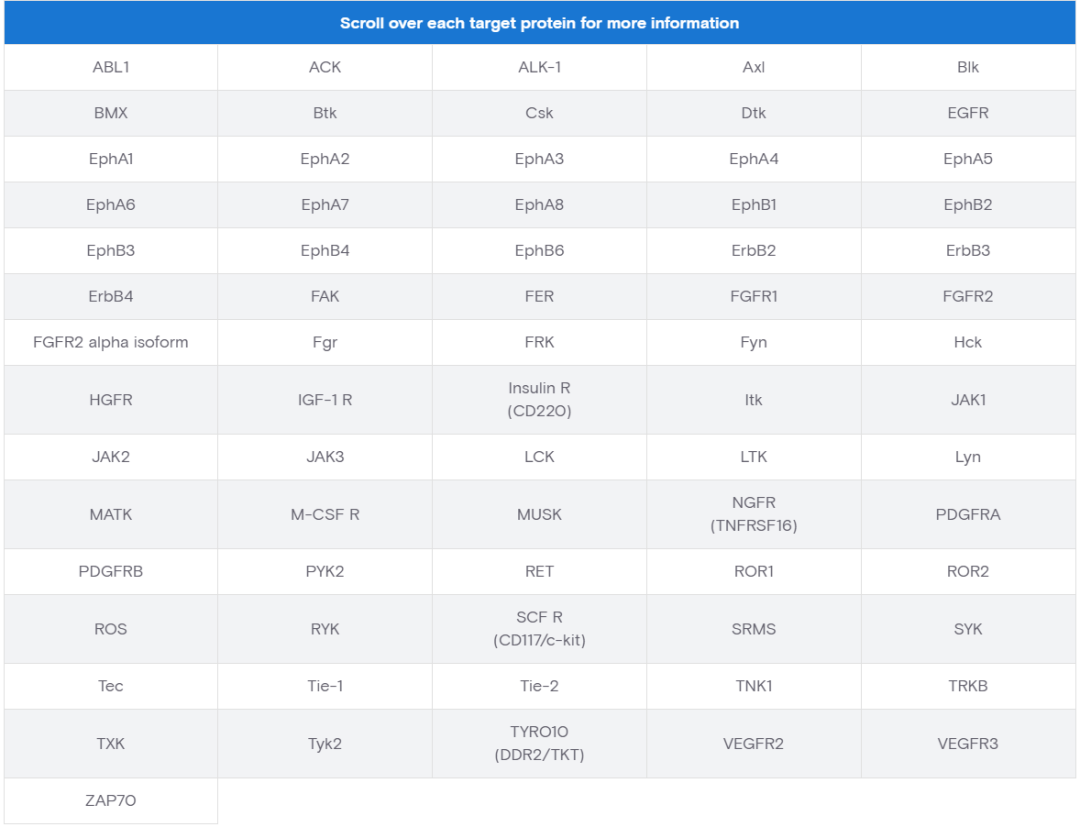The height and width of the screenshot is (827, 1080).
Task: Select LTK in the table
Action: [x=754, y=457]
